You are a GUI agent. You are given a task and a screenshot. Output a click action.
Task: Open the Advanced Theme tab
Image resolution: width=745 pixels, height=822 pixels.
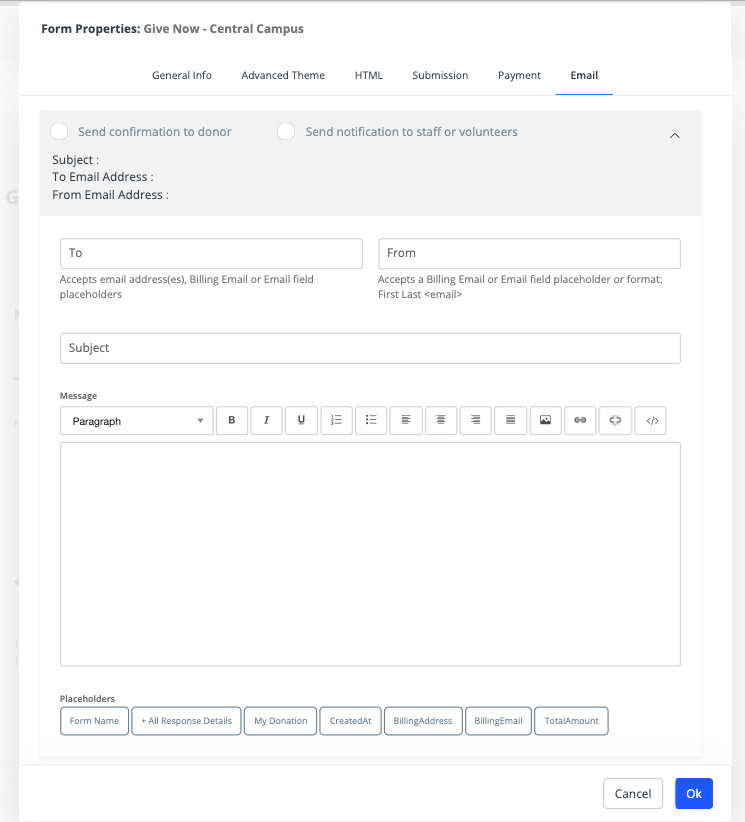[x=283, y=75]
